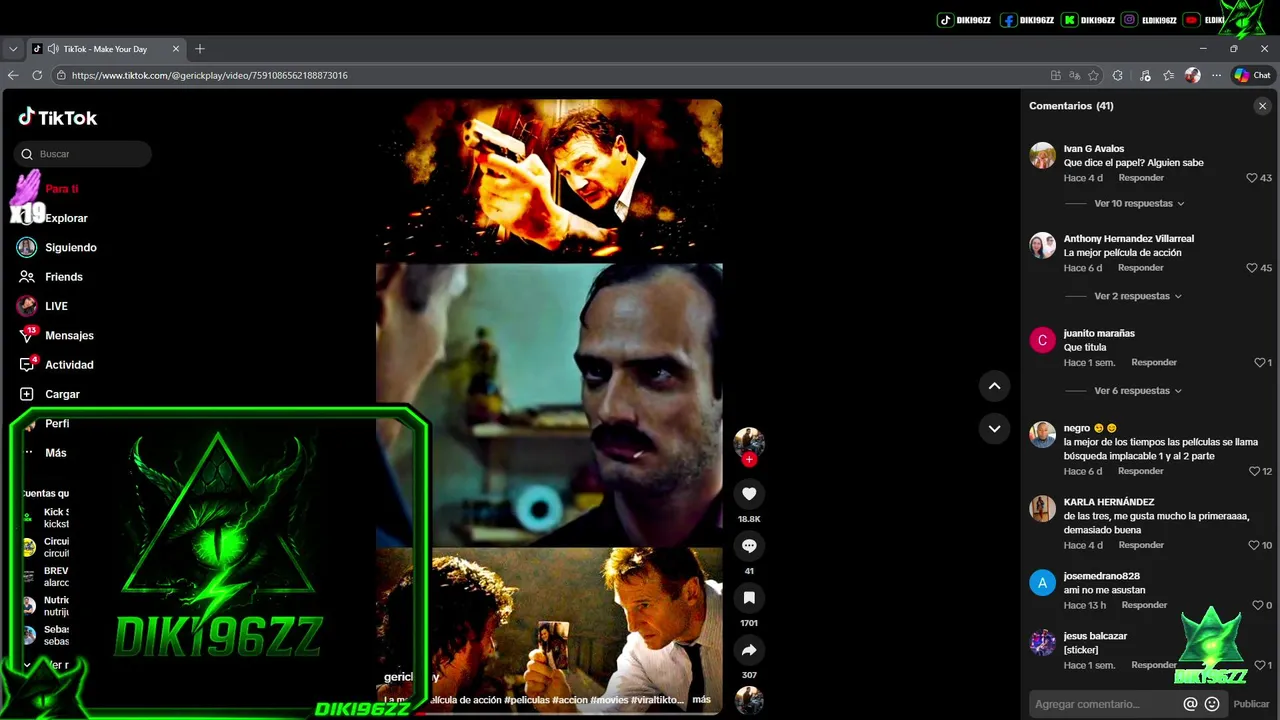
Task: Go back in the browser
Action: tap(13, 75)
